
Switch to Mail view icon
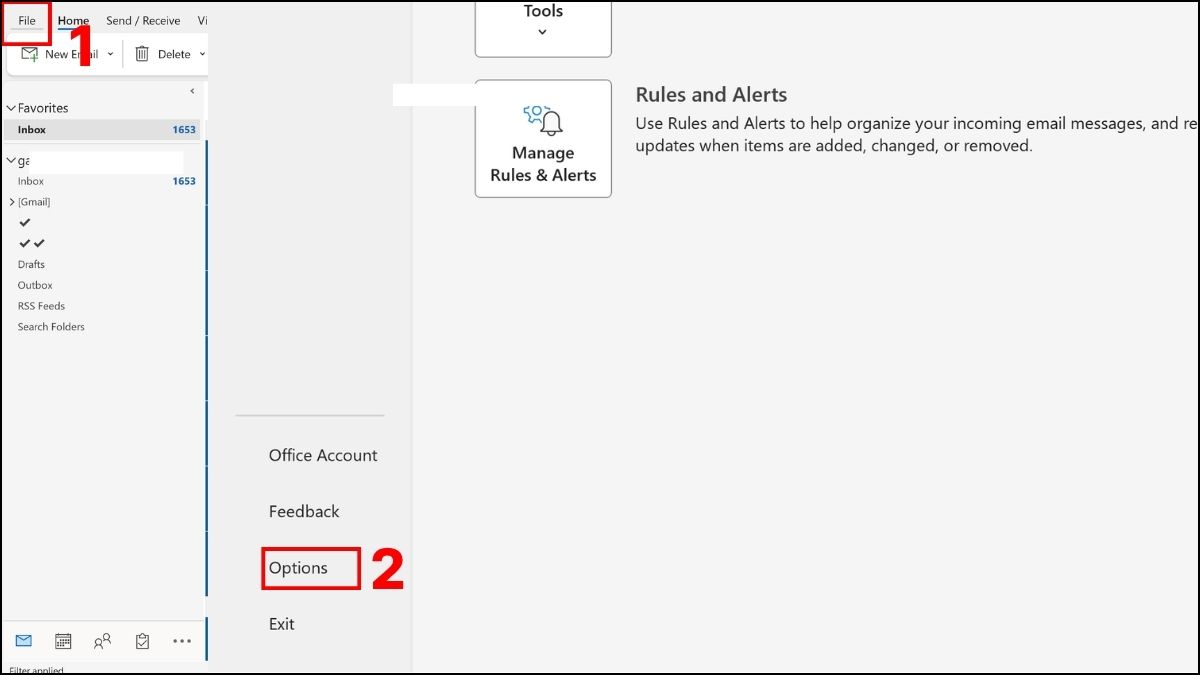click(x=23, y=641)
